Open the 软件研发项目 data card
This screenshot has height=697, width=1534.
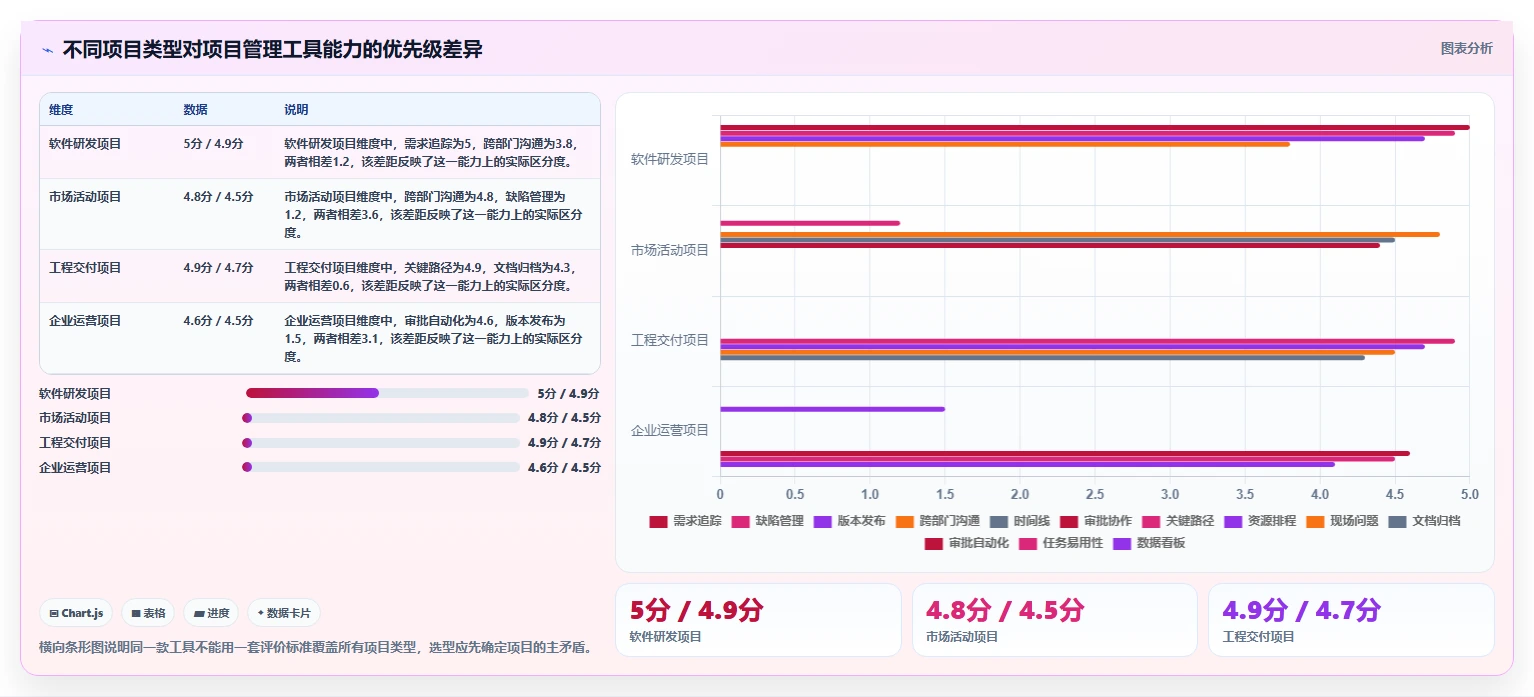pyautogui.click(x=758, y=620)
